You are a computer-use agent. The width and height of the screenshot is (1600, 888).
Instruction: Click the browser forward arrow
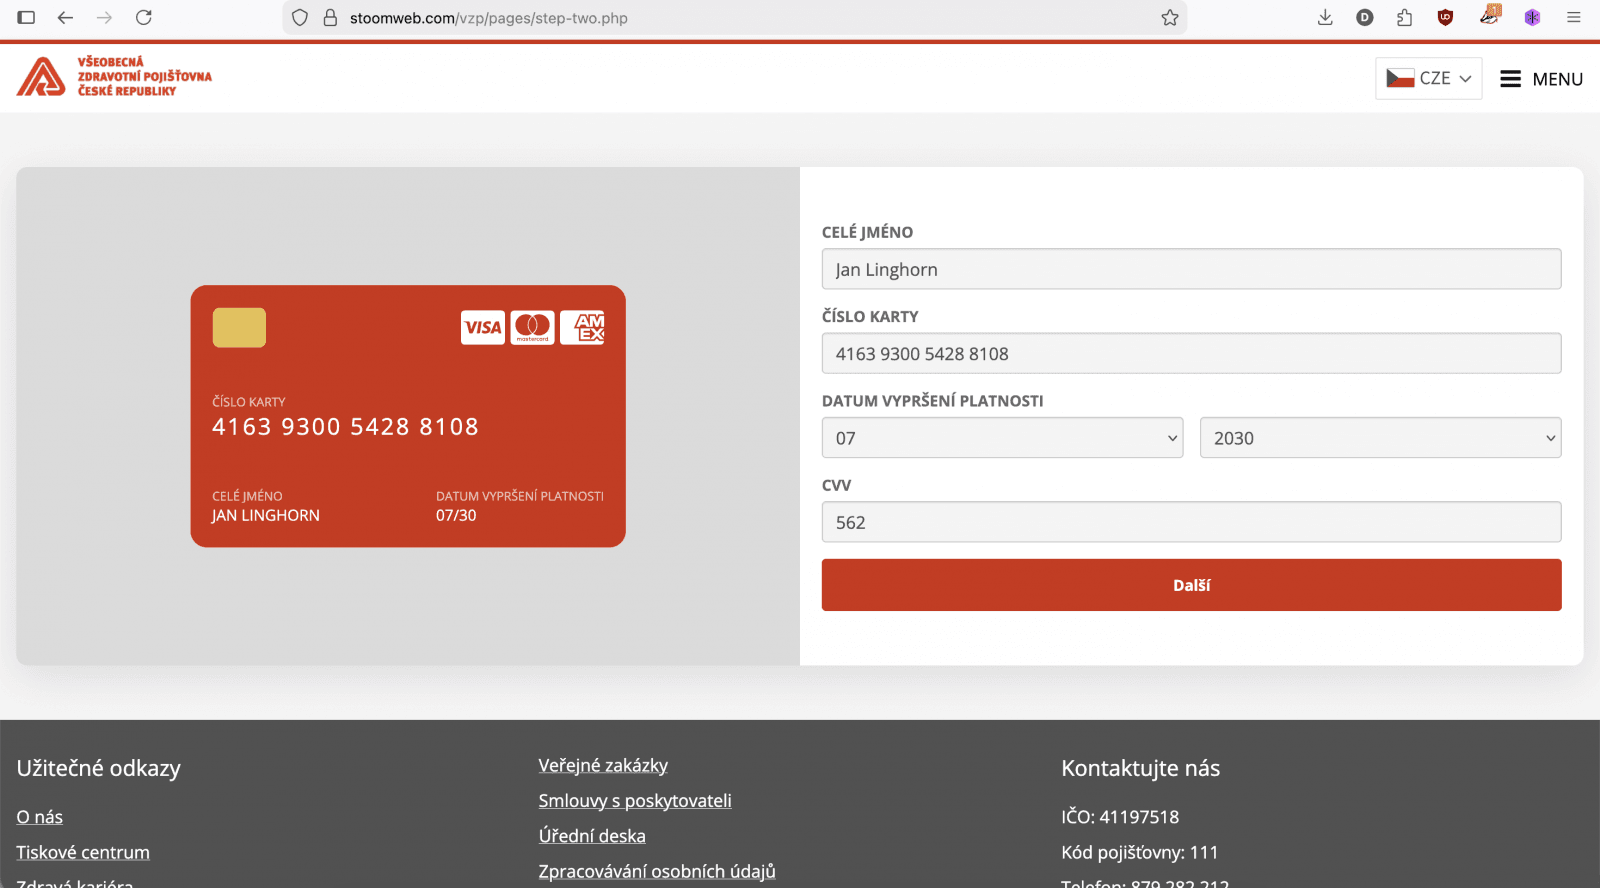104,17
